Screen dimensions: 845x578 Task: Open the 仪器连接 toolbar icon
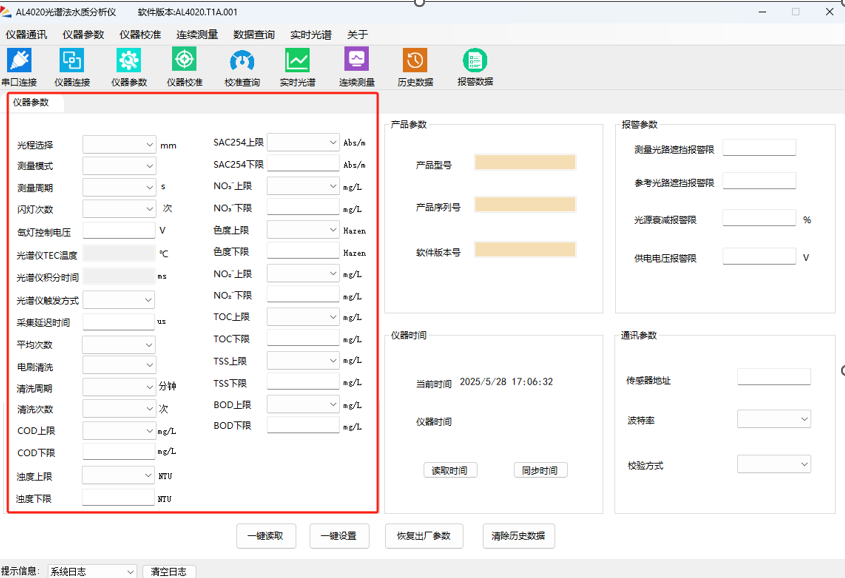click(x=72, y=60)
